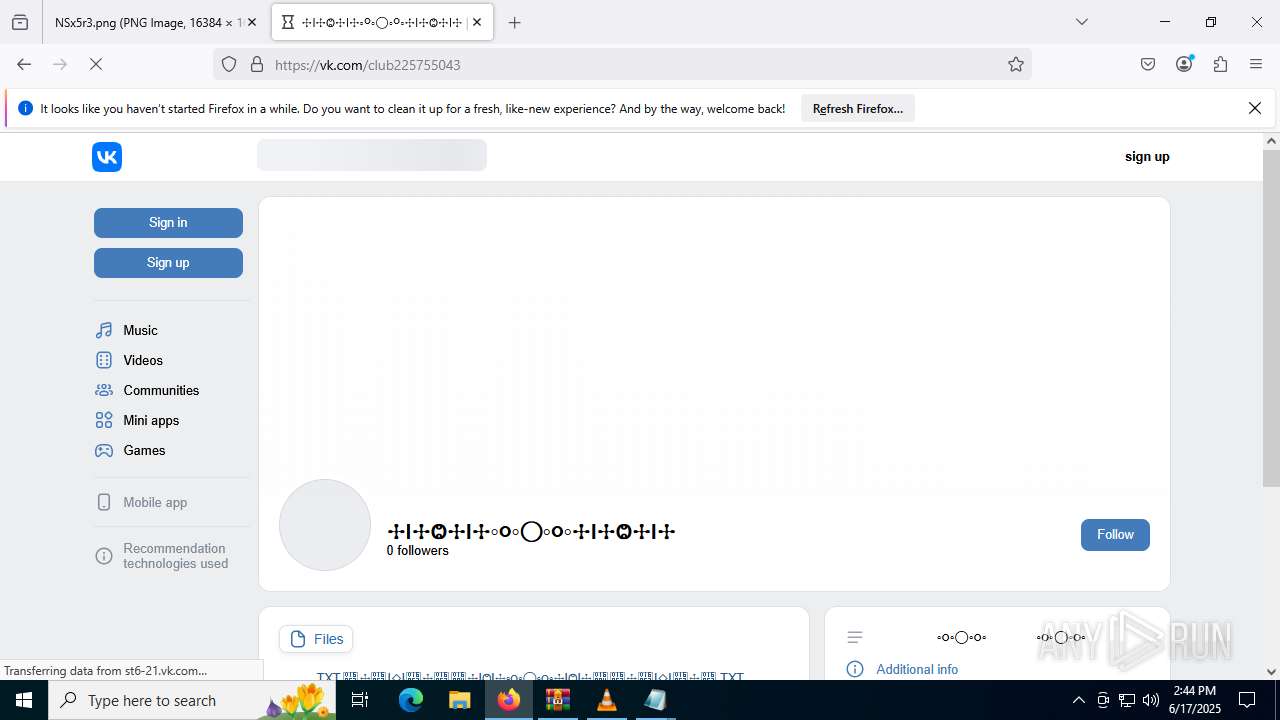
Task: Launch Microsoft Edge from taskbar
Action: click(x=411, y=700)
